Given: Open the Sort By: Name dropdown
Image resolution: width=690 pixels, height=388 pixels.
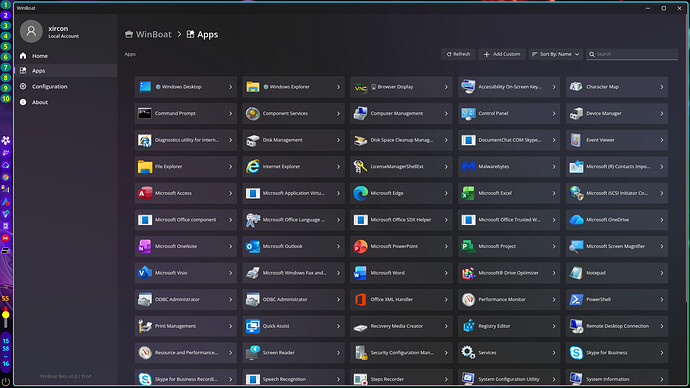Looking at the screenshot, I should (556, 54).
